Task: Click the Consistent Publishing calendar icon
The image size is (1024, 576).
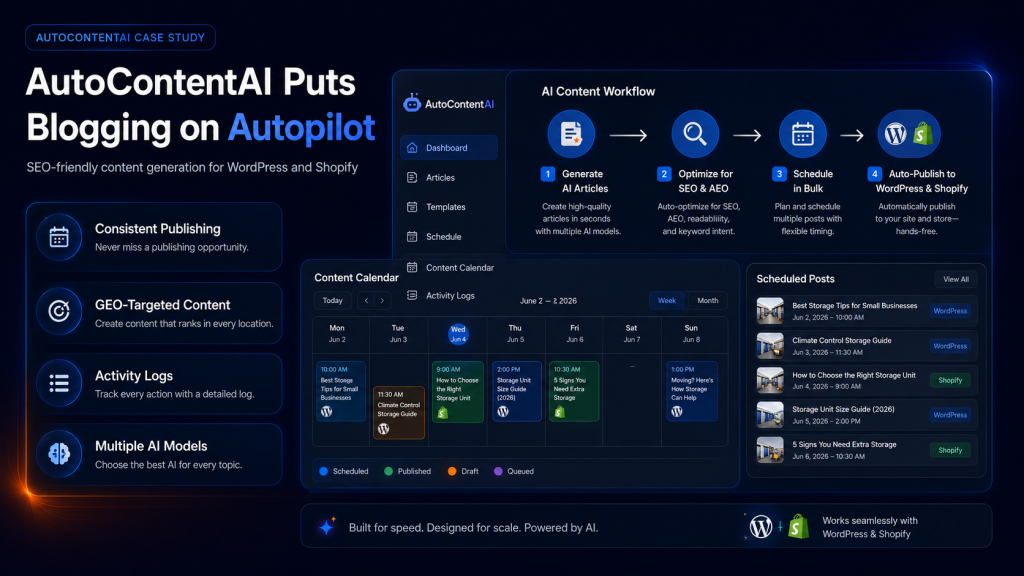Action: [59, 237]
